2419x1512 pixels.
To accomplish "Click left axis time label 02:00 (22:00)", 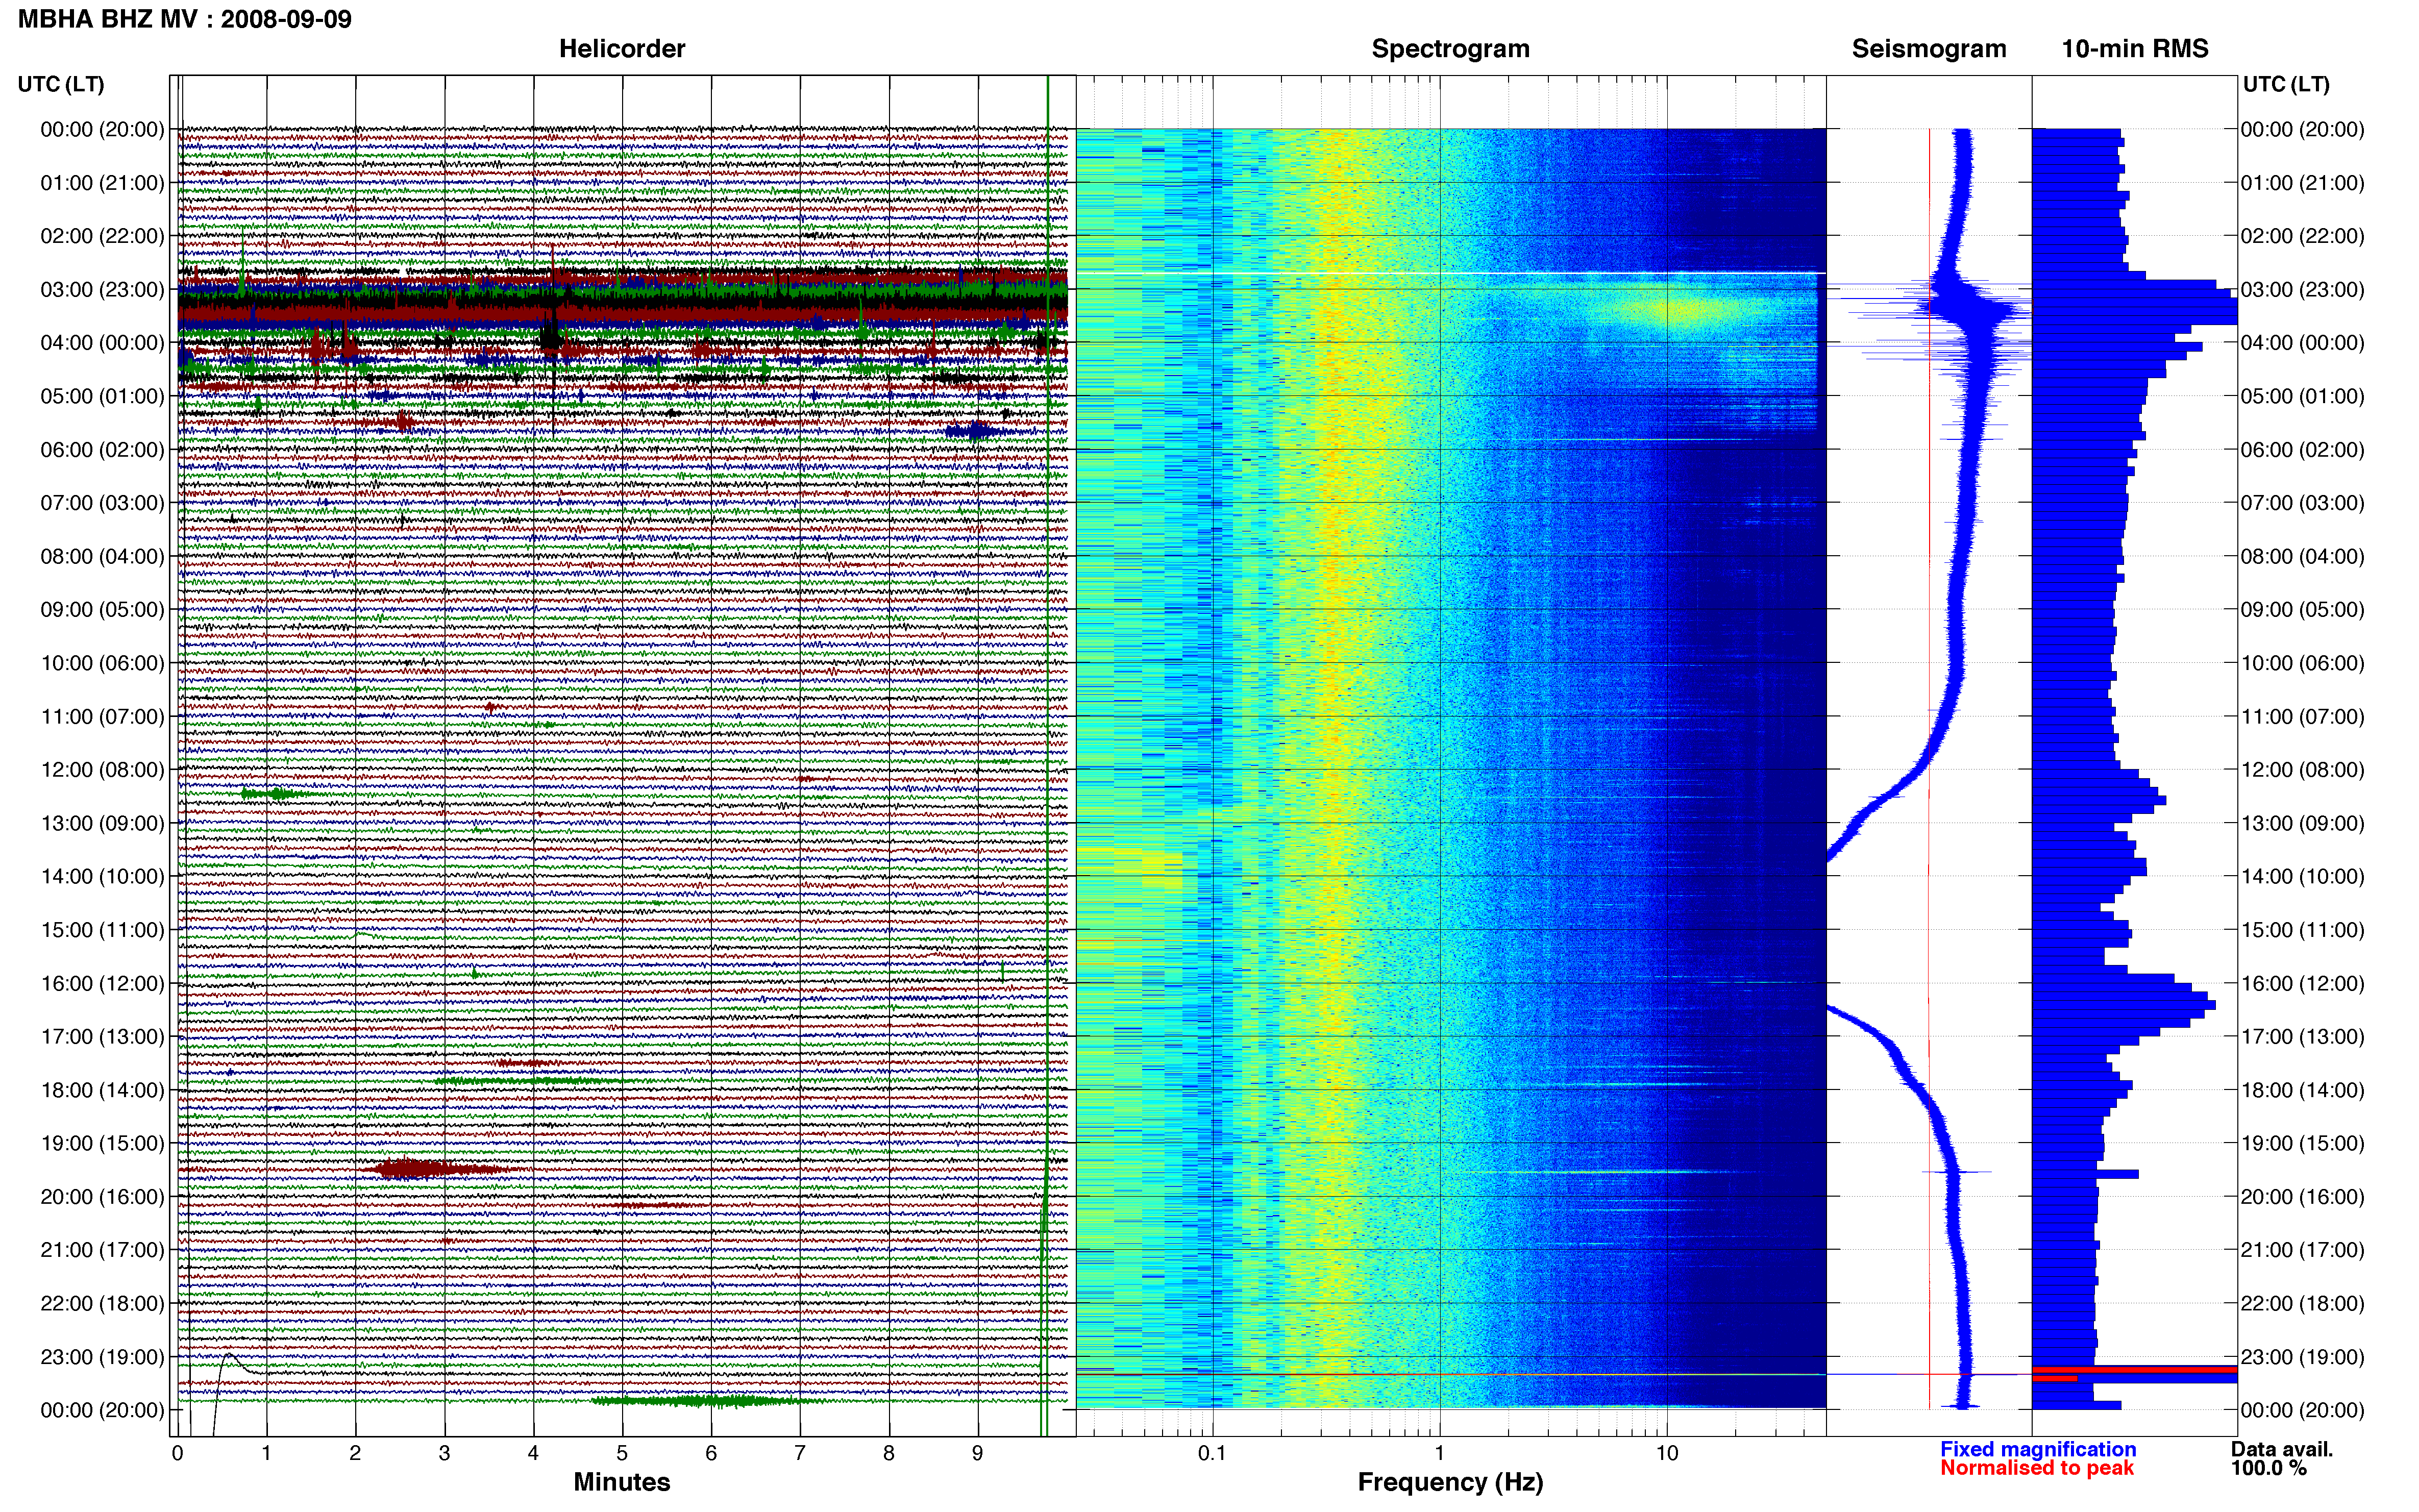I will 103,236.
